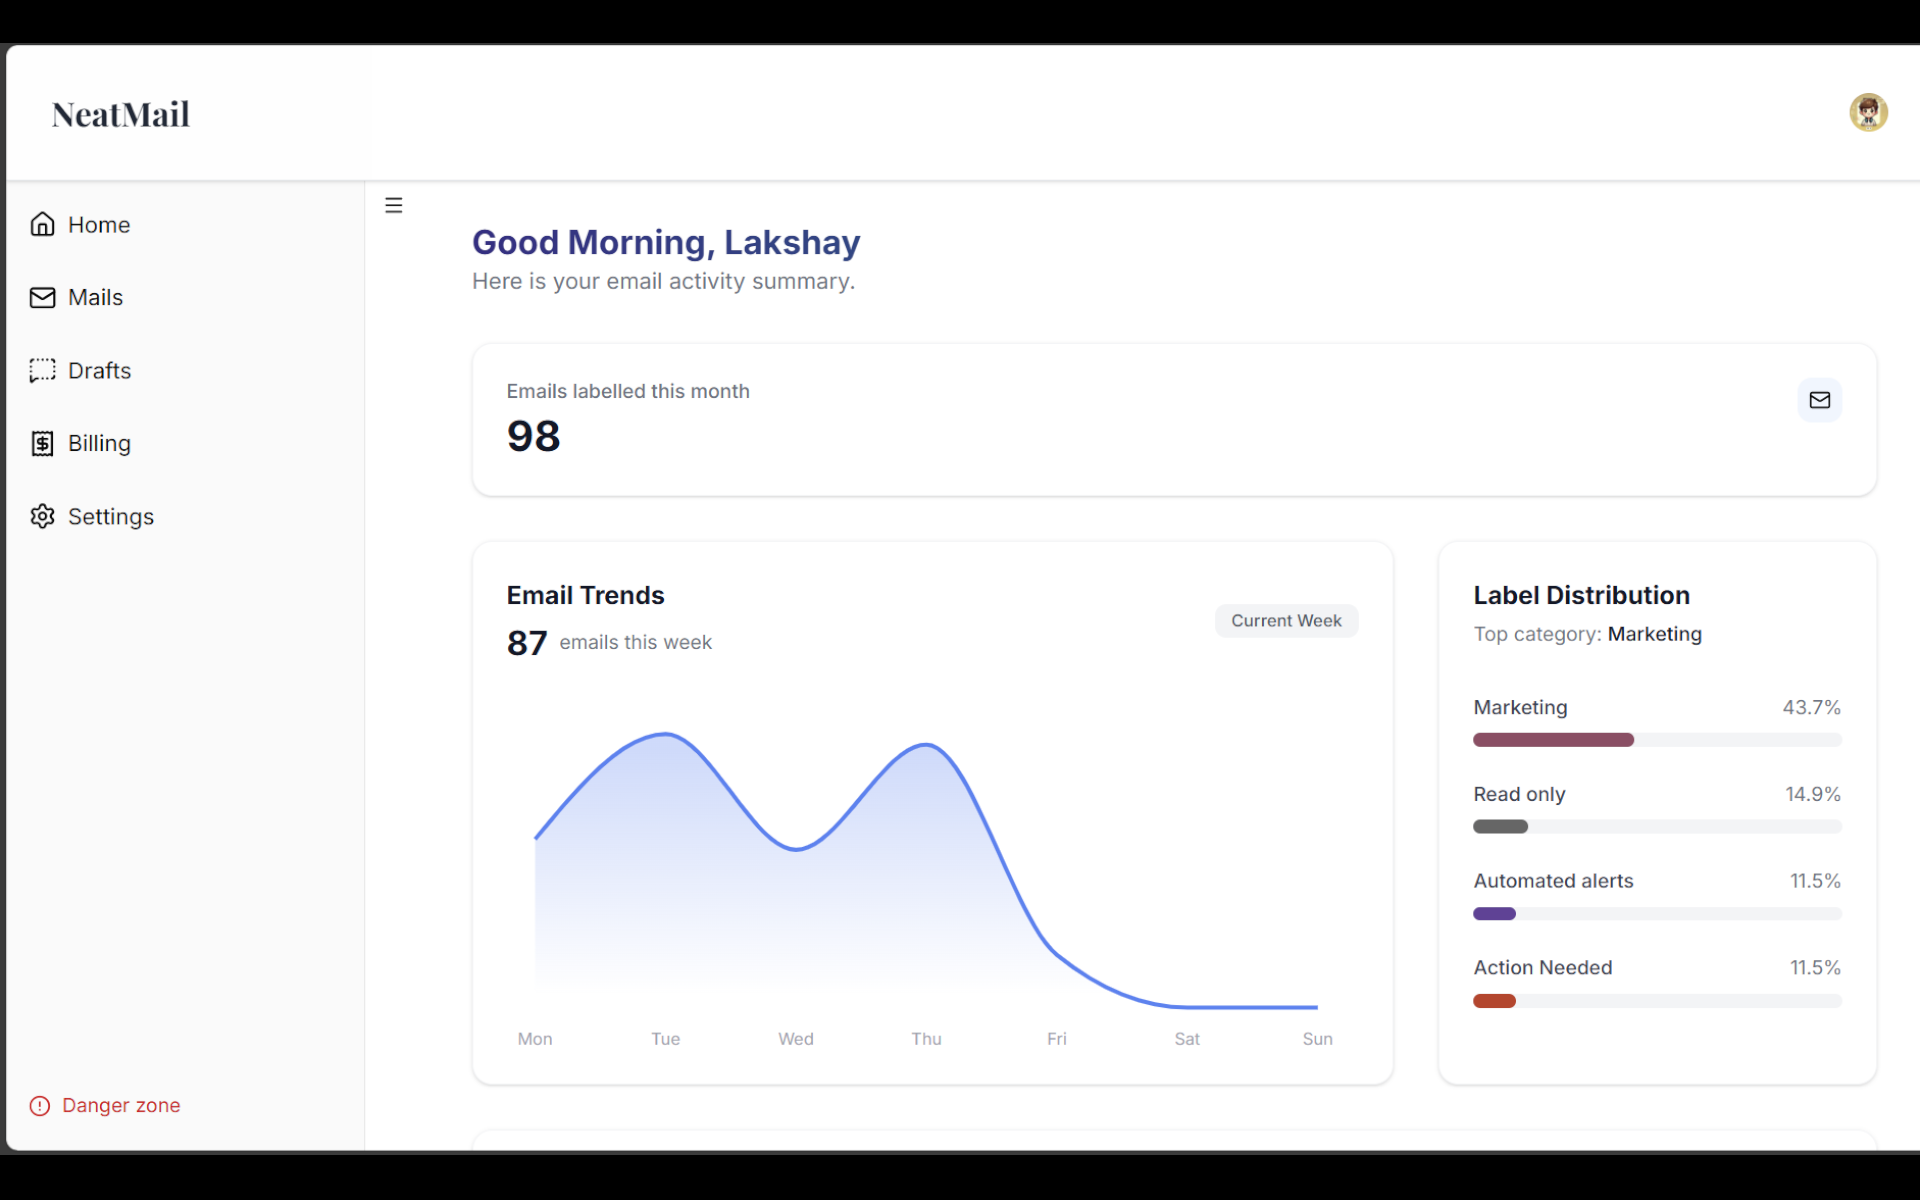1920x1200 pixels.
Task: Open Mails using the envelope sidebar icon
Action: pos(42,297)
